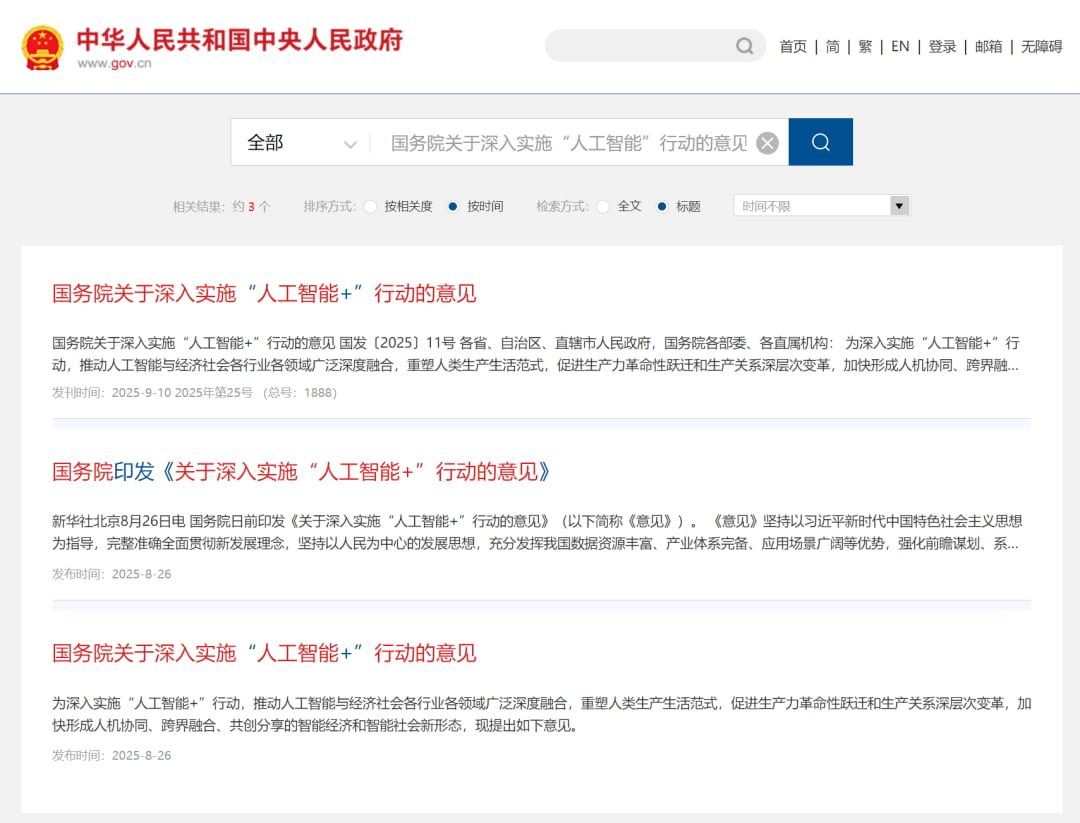Open the 国务院印发 search result
This screenshot has width=1080, height=823.
click(301, 472)
